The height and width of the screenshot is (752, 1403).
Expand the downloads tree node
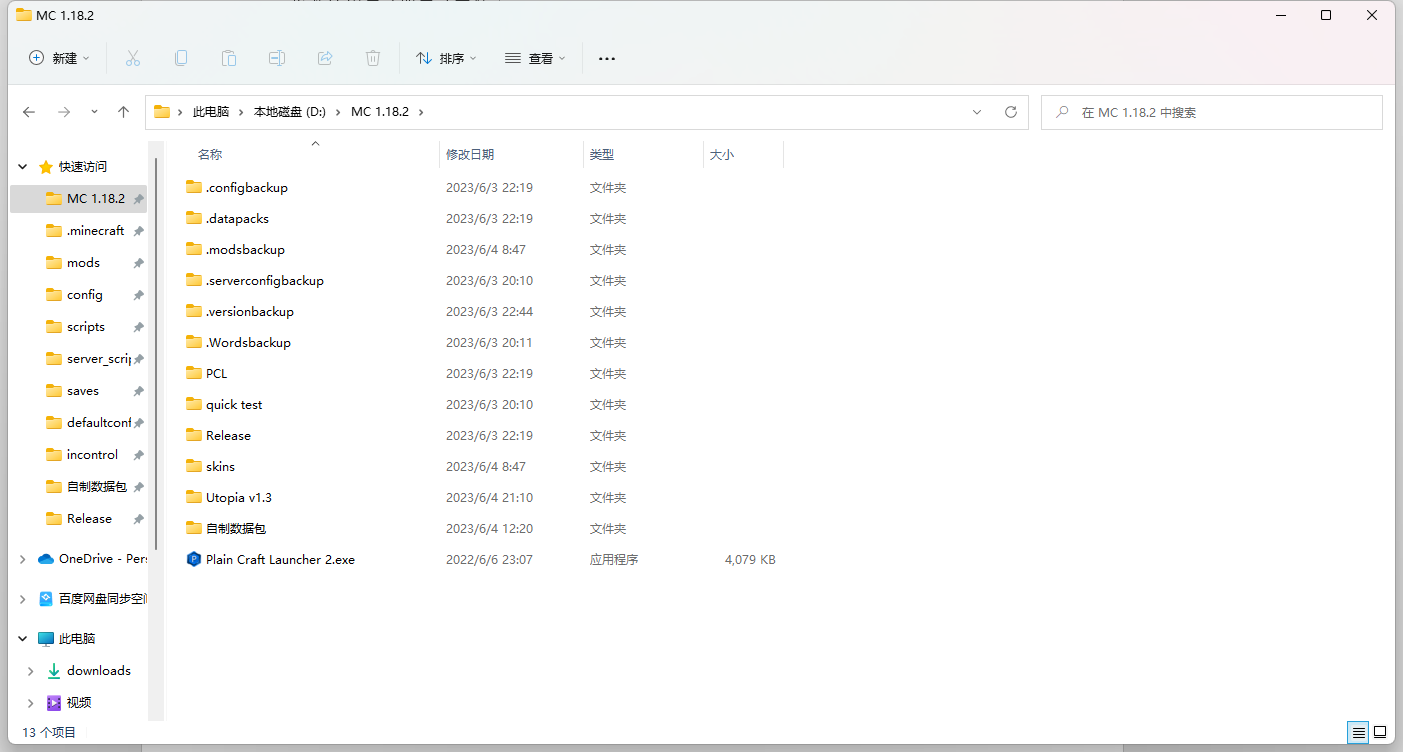tap(31, 671)
